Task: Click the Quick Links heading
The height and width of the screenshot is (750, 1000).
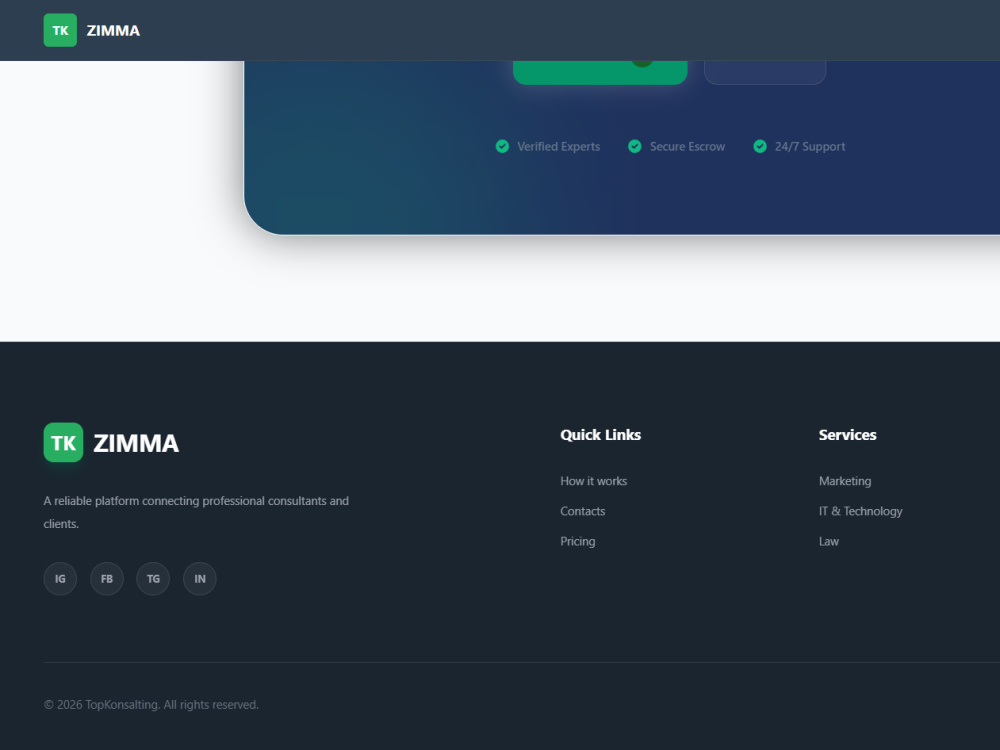Action: [x=600, y=435]
